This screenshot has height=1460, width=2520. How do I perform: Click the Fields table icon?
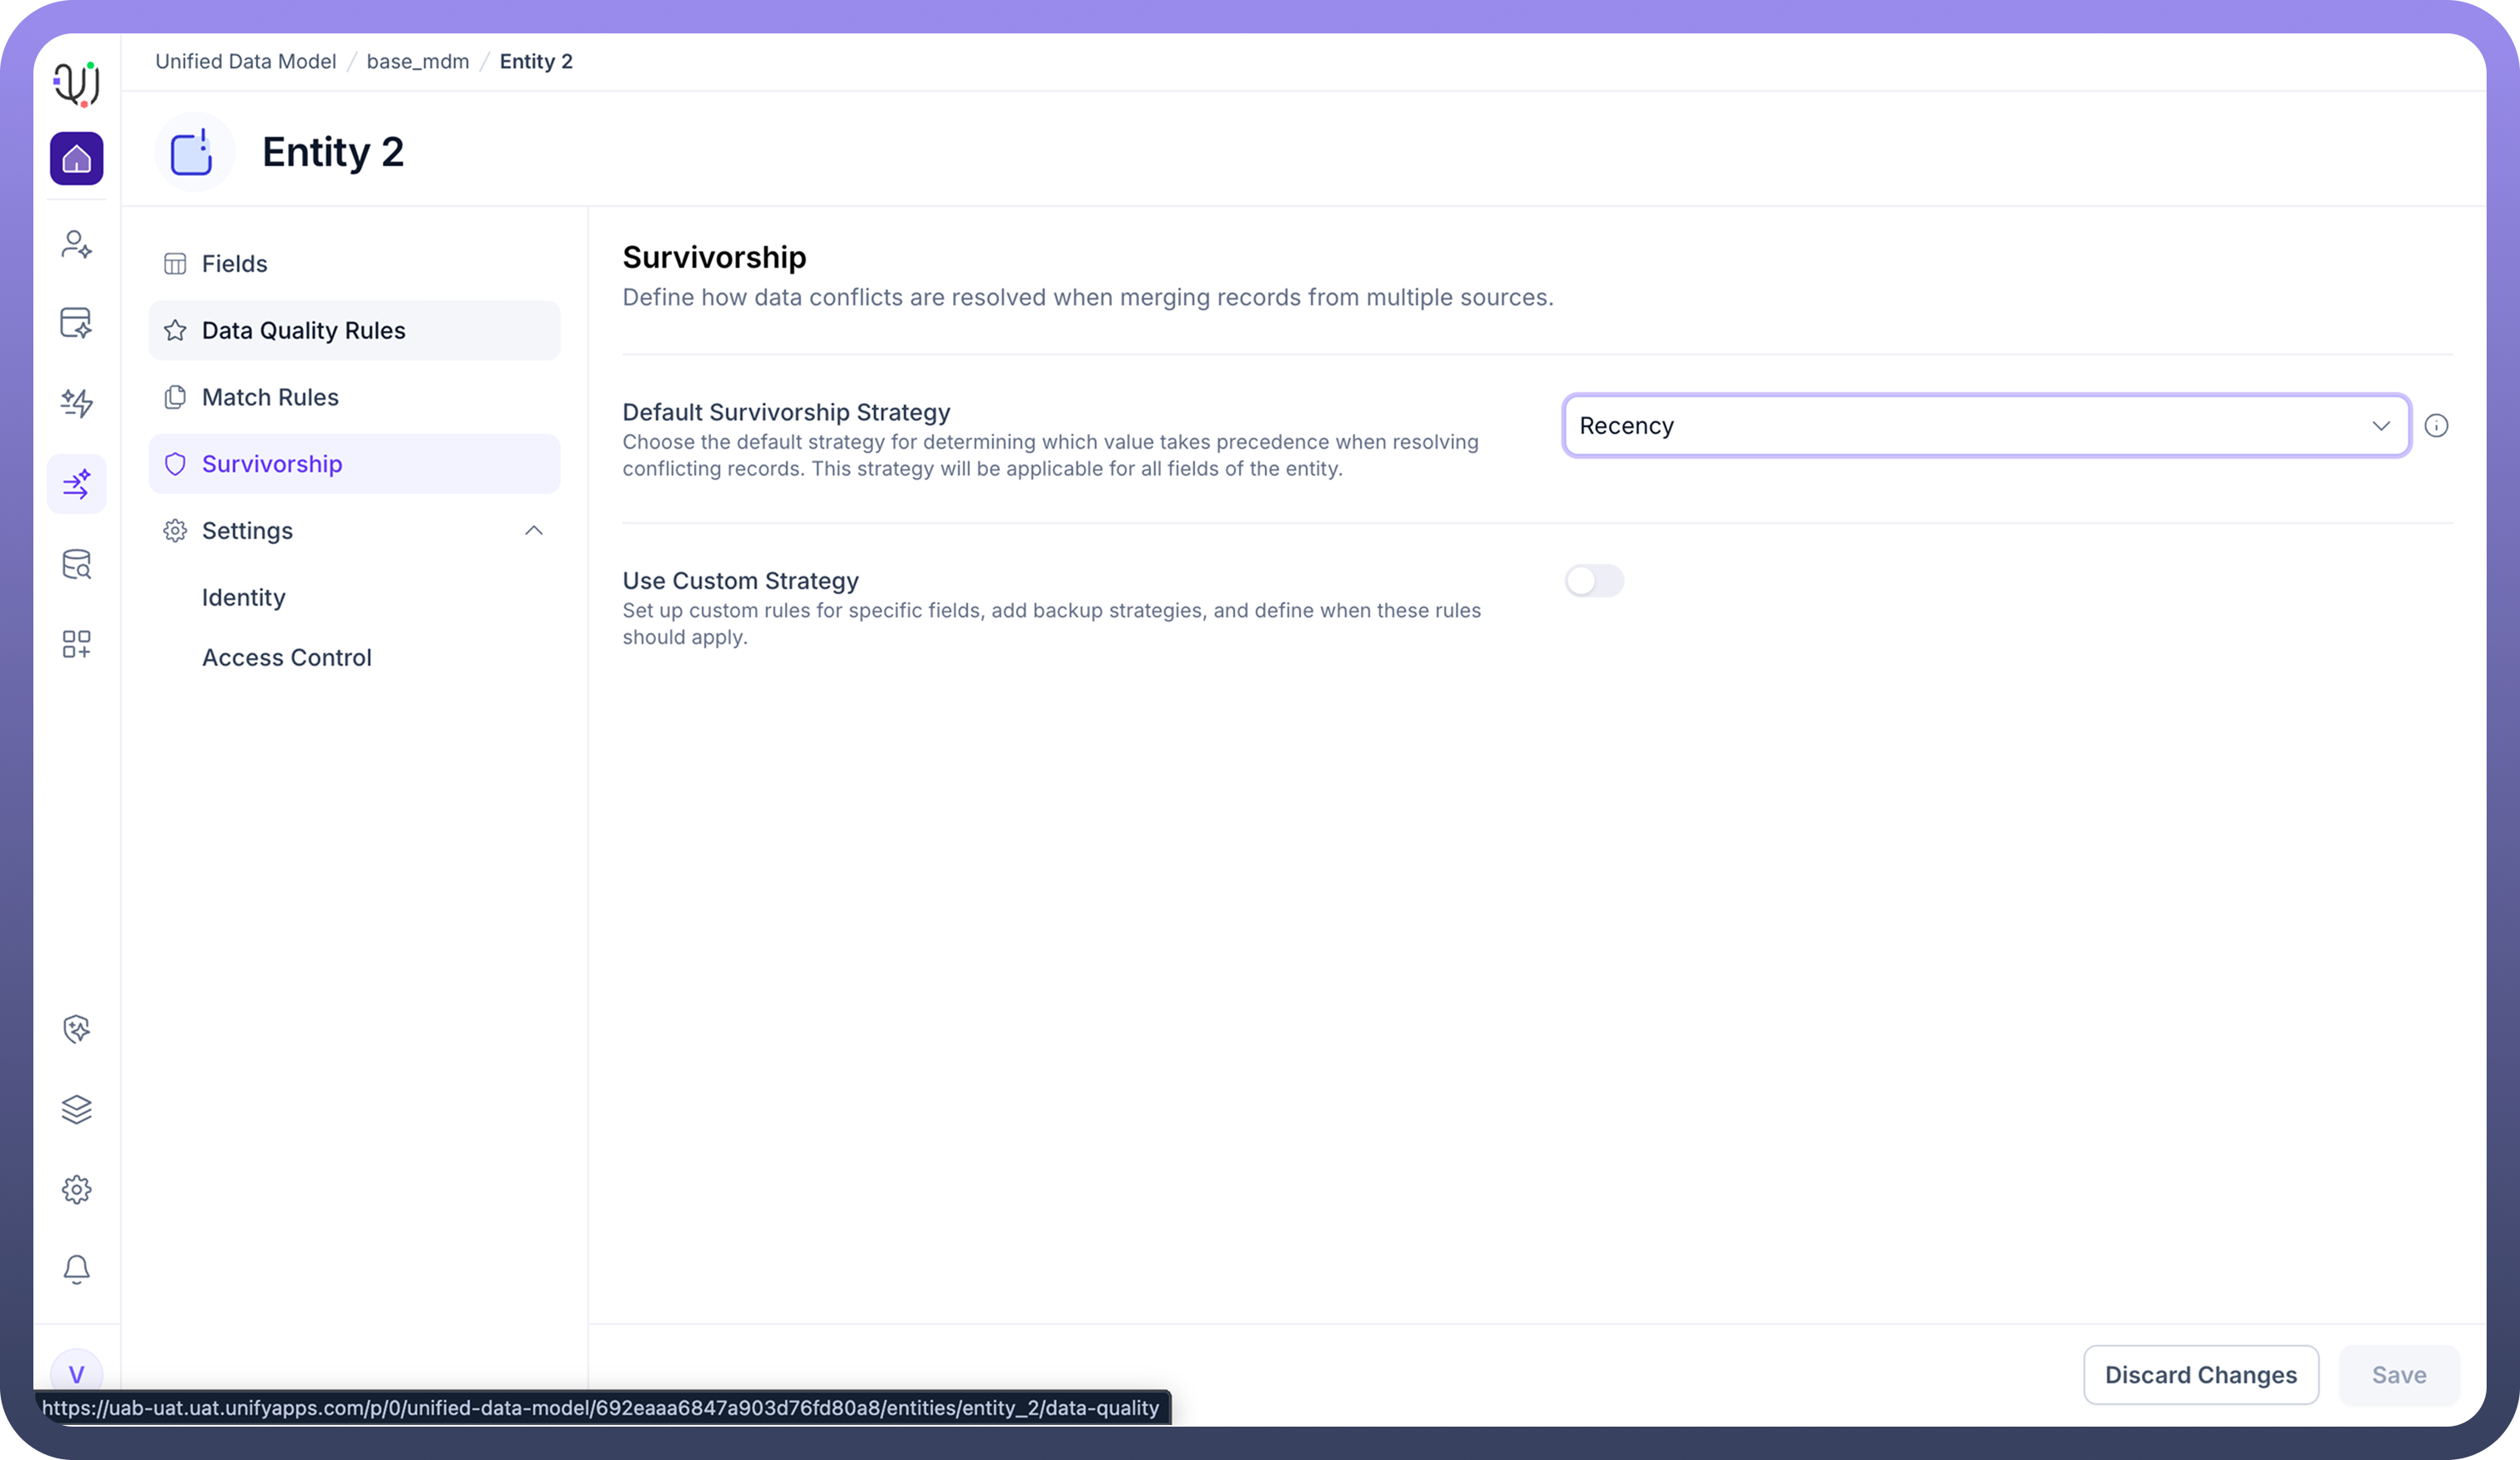click(x=175, y=264)
